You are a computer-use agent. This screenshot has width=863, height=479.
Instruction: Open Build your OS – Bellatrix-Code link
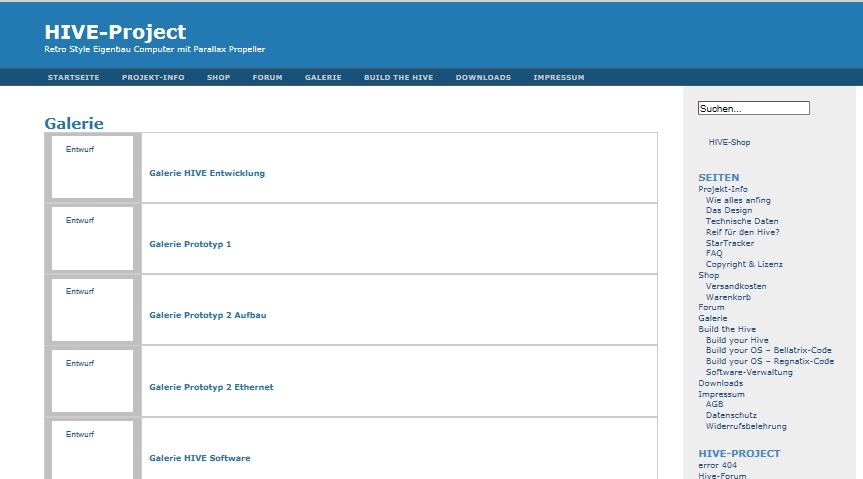point(768,350)
